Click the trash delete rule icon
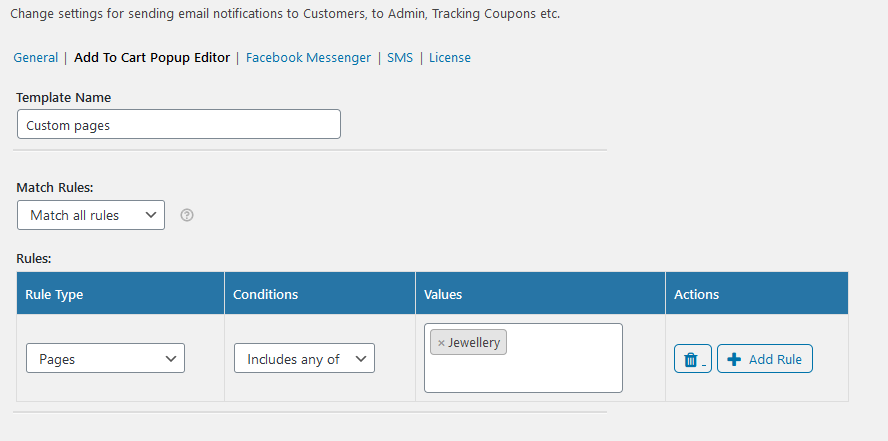This screenshot has width=888, height=441. point(692,359)
